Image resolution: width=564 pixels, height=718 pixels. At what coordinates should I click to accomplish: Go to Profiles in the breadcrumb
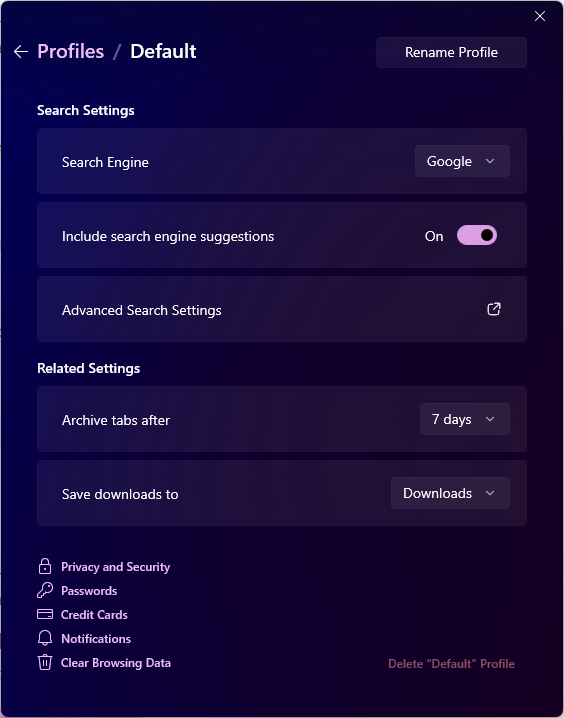[x=70, y=51]
